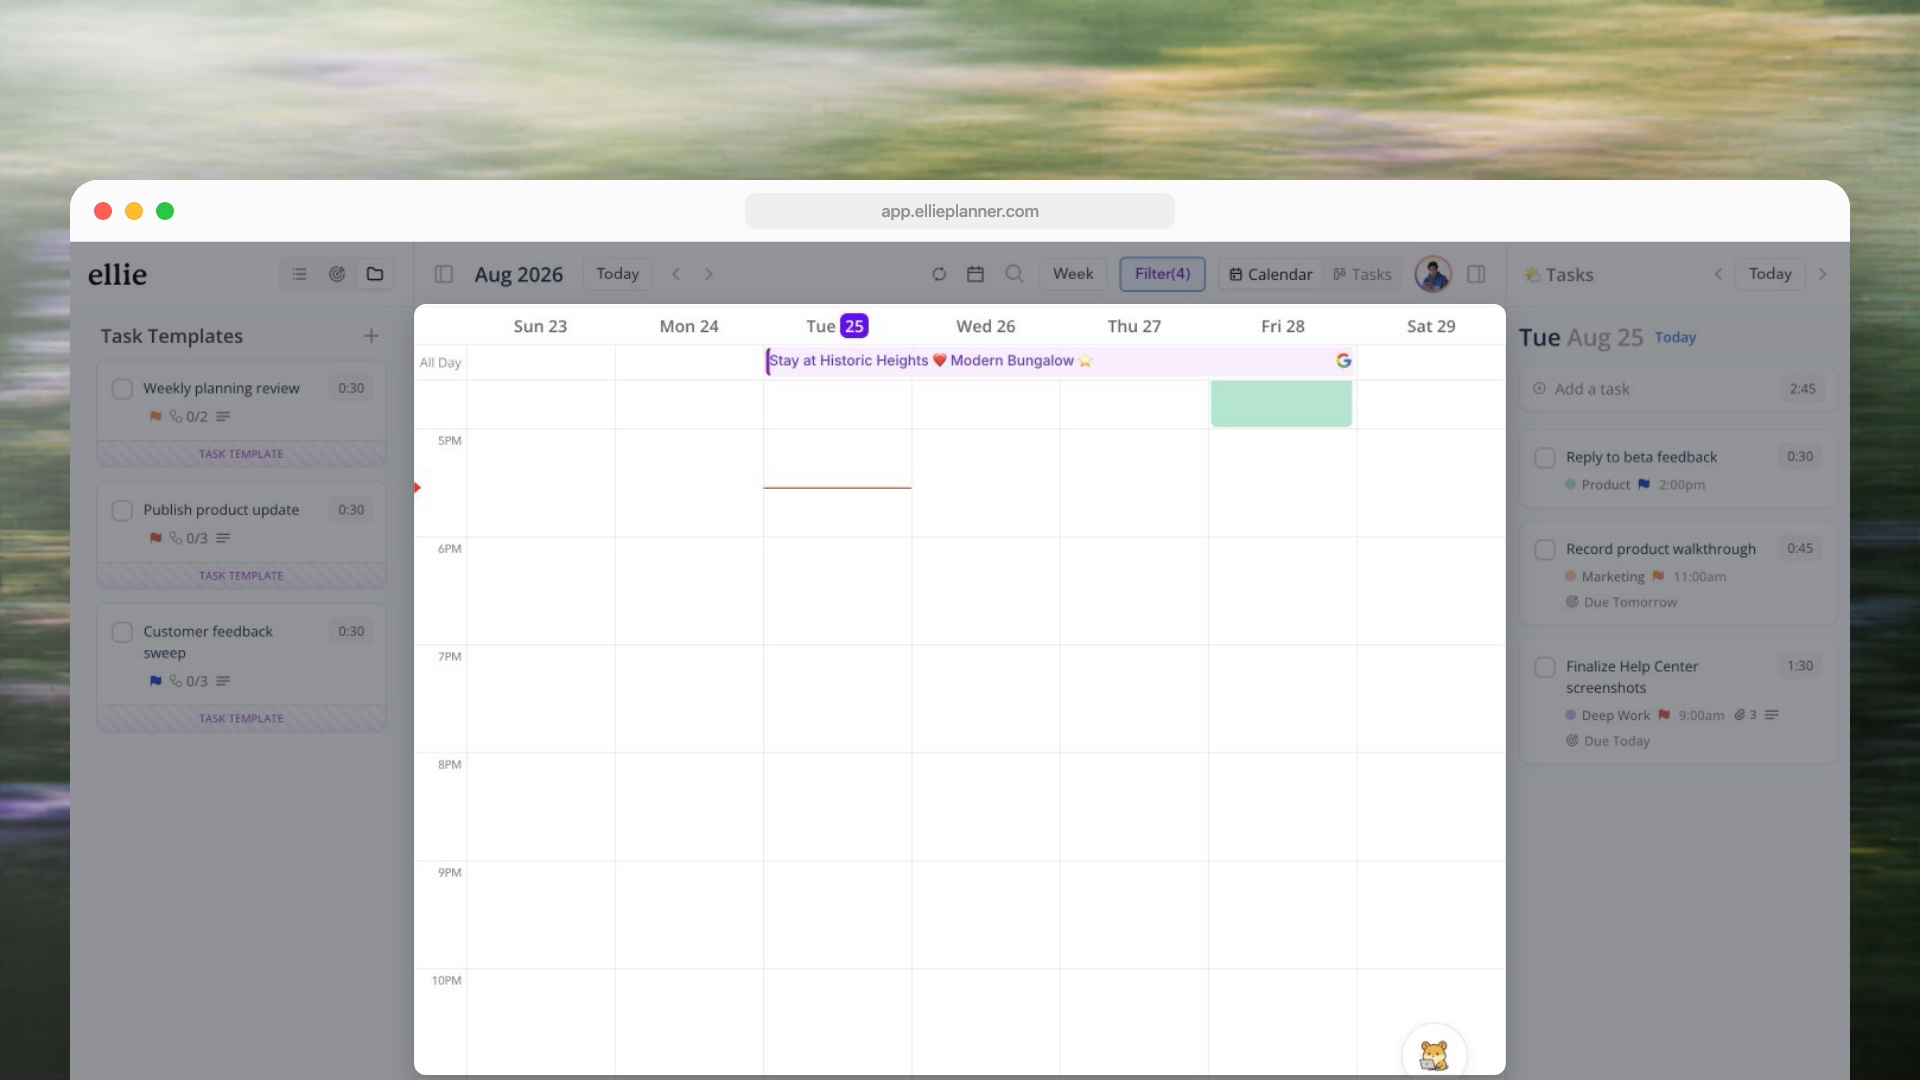Viewport: 1920px width, 1080px height.
Task: Click subtasks 0/3 icon on Publish product update
Action: (189, 538)
